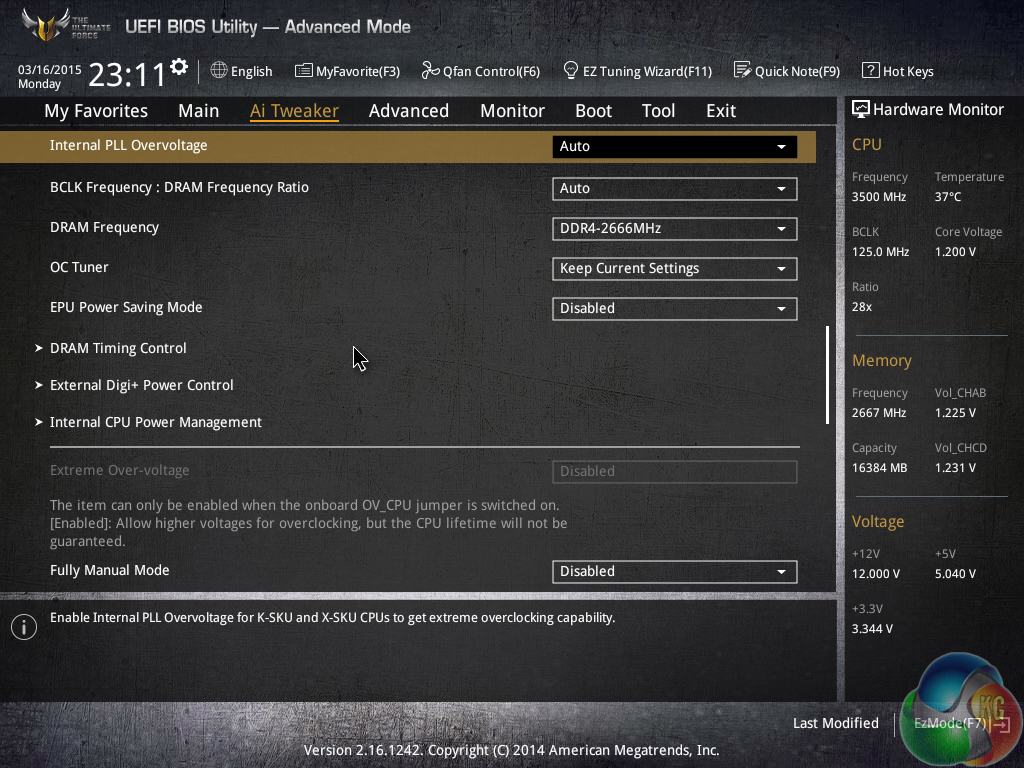Click the disabled Extreme Over-voltage field

click(x=675, y=472)
